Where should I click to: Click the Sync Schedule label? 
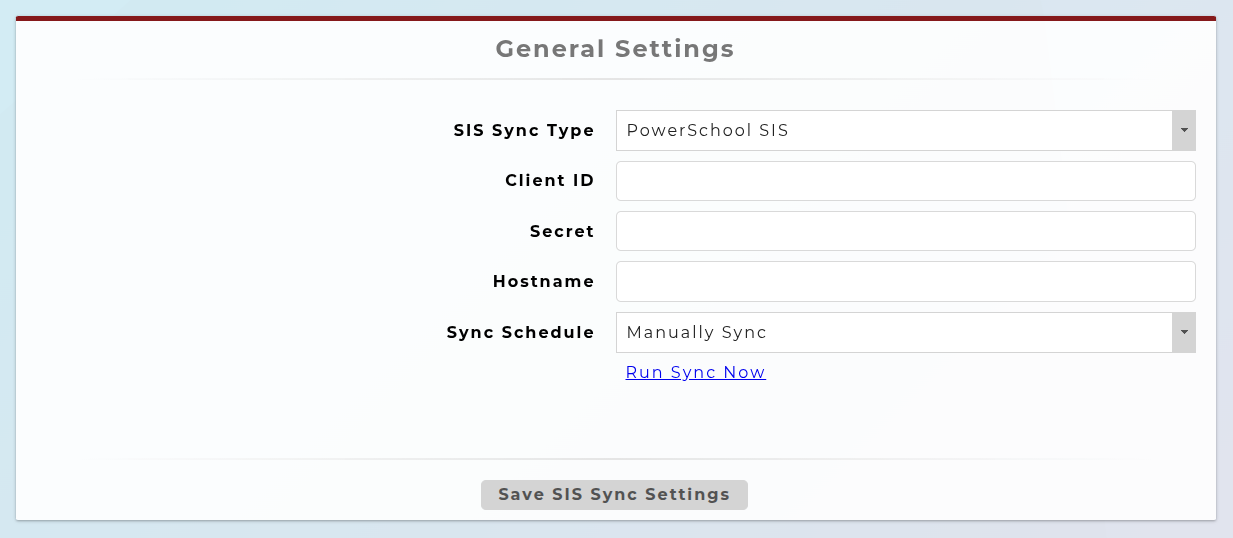tap(521, 332)
